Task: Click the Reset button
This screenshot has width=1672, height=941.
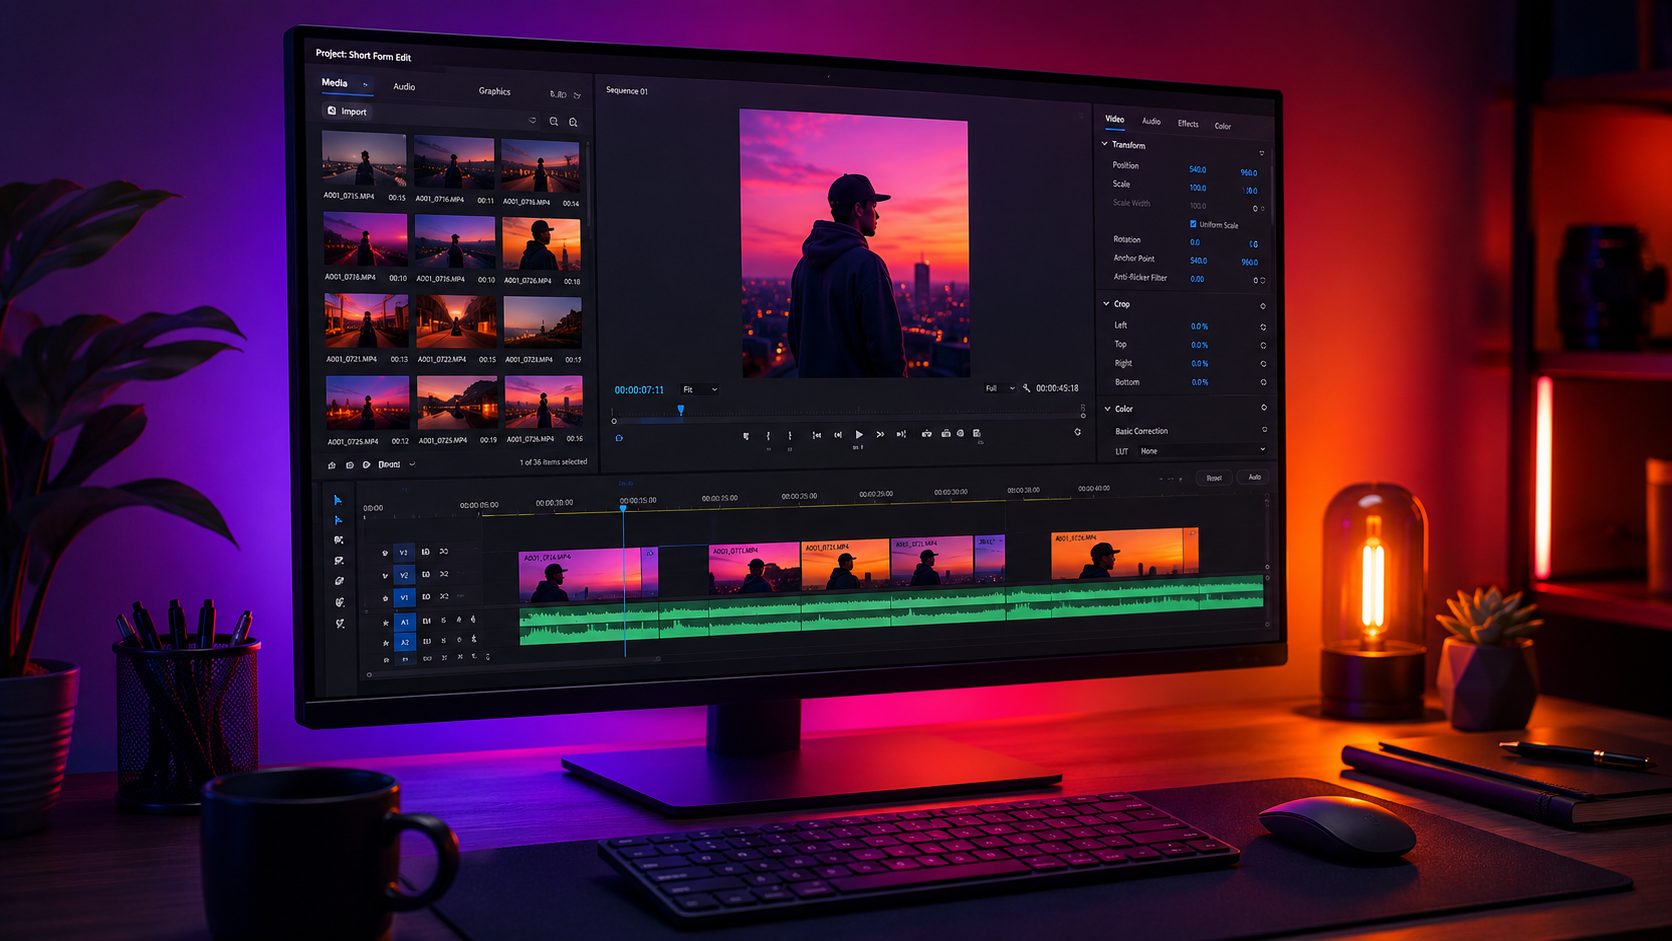Action: pyautogui.click(x=1214, y=478)
